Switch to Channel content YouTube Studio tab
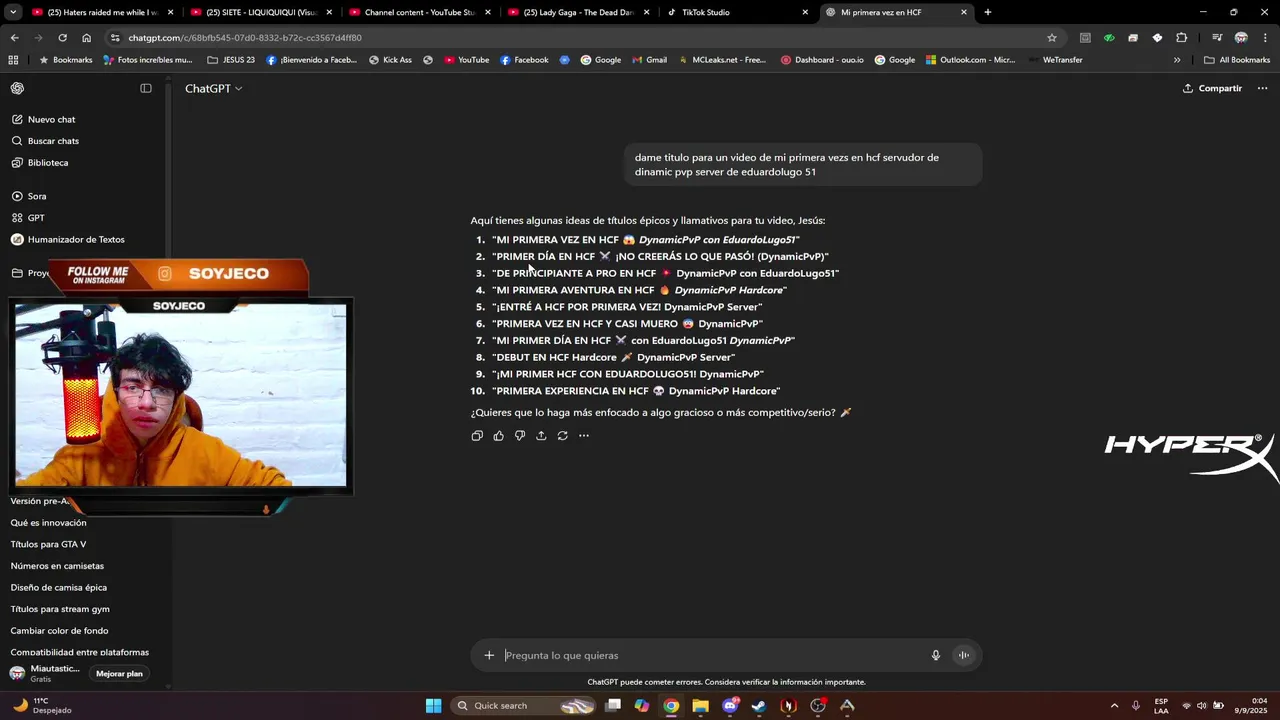This screenshot has width=1280, height=720. pos(418,12)
